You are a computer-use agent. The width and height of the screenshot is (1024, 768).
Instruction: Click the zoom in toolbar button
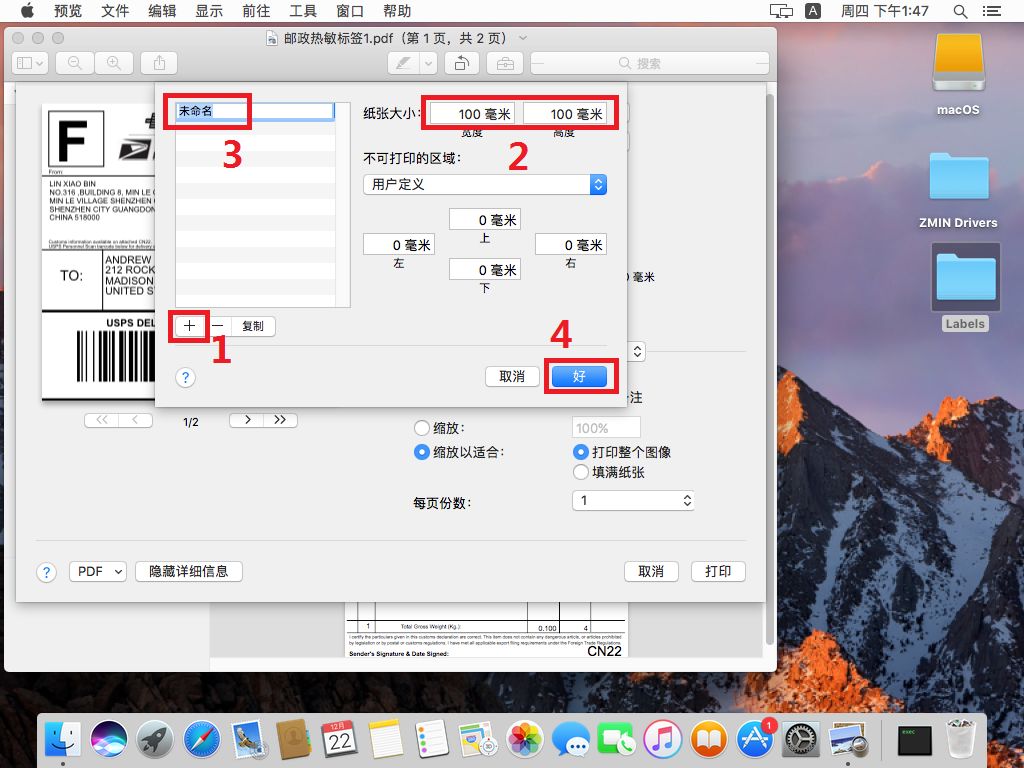(114, 63)
